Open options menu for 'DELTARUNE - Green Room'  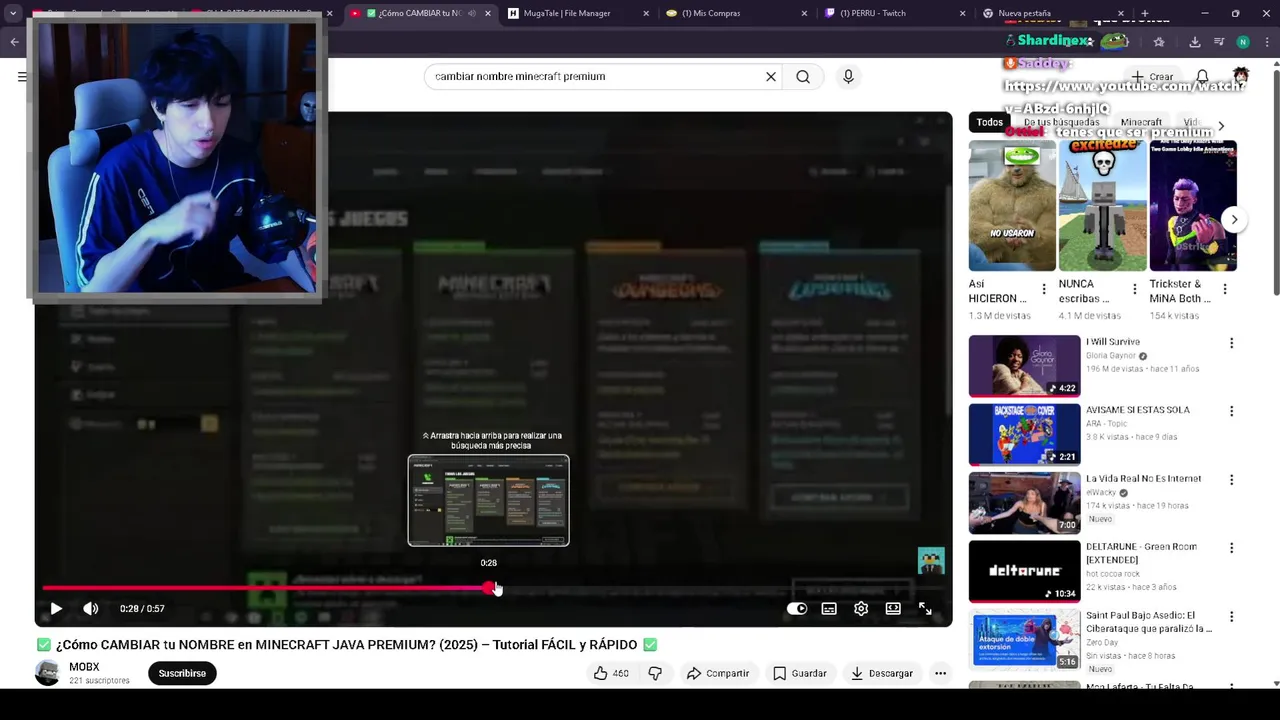coord(1231,548)
